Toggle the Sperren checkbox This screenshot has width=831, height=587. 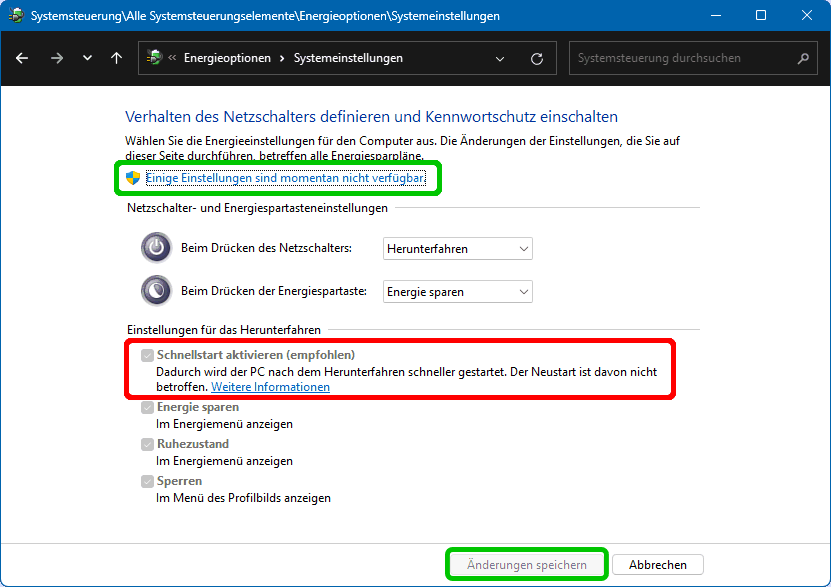(148, 481)
